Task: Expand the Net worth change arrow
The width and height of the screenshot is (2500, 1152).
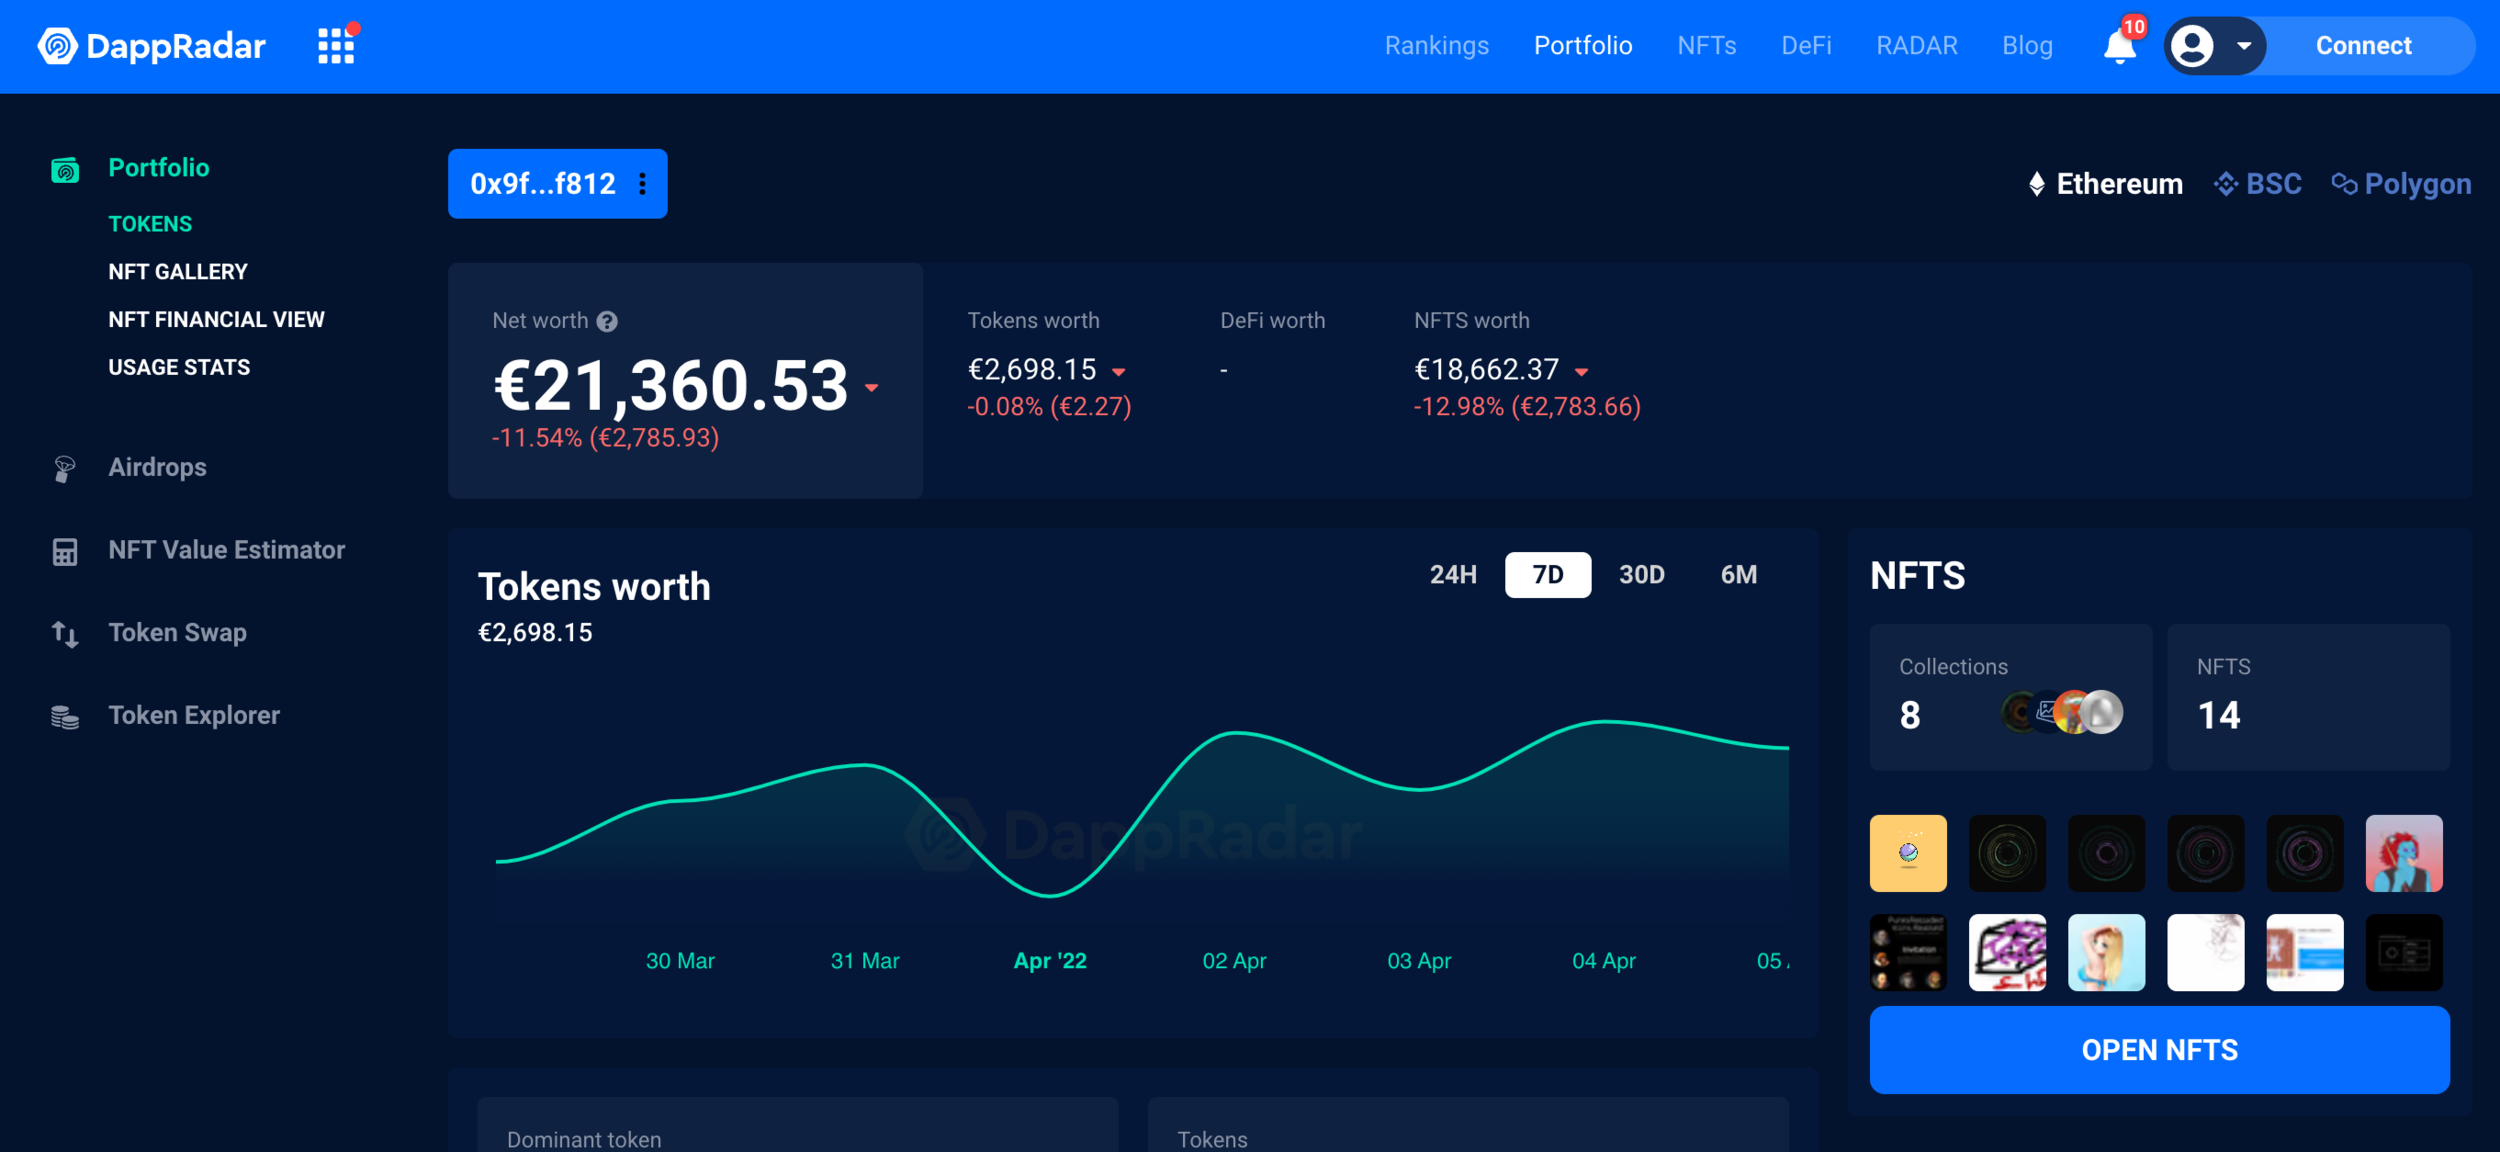Action: click(x=872, y=388)
